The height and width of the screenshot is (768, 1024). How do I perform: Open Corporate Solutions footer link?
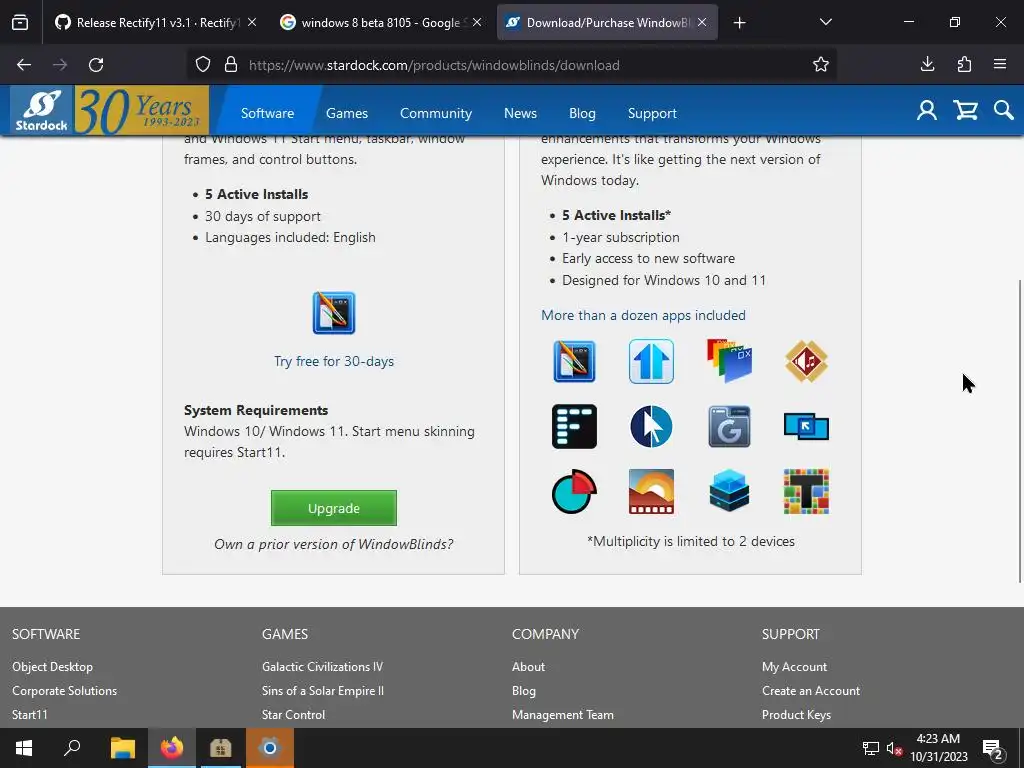pos(64,690)
